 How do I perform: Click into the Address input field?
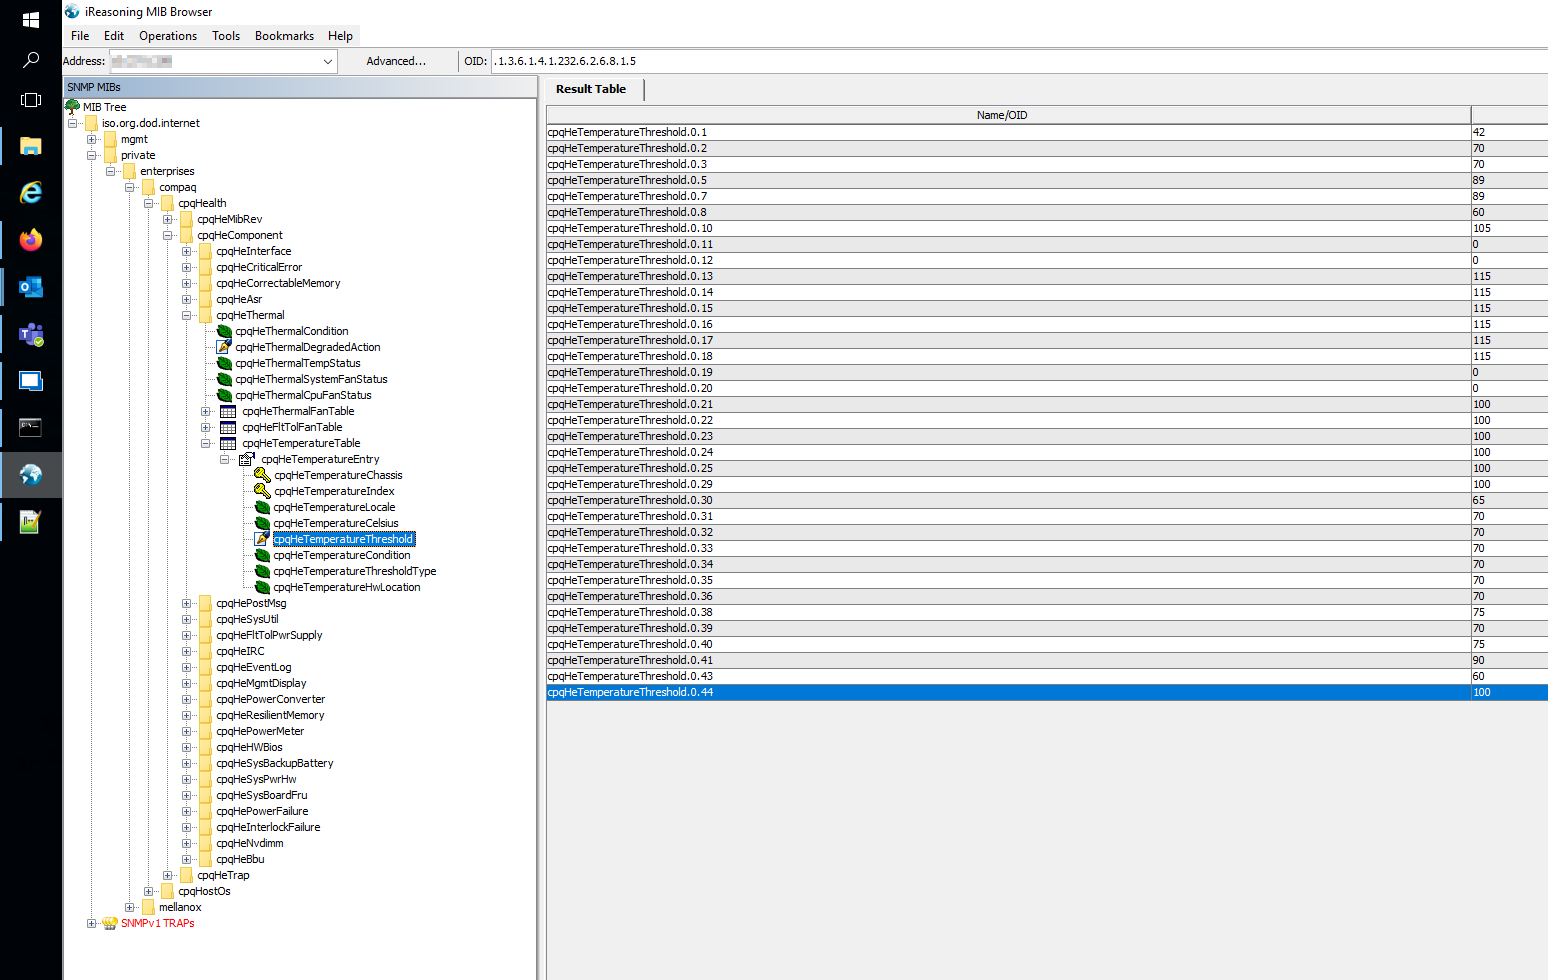(214, 61)
